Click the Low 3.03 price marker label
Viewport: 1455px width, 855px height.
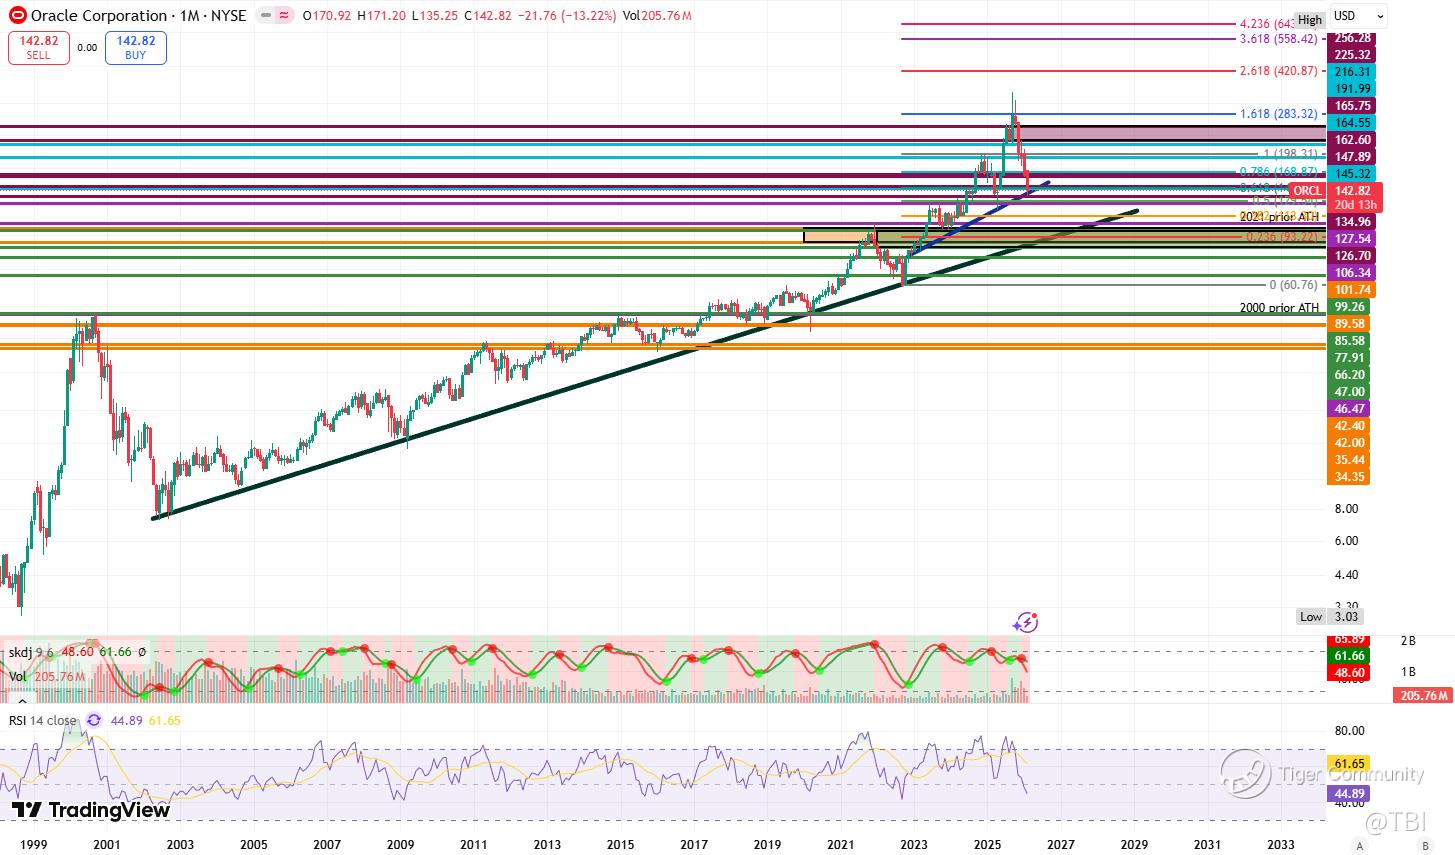pyautogui.click(x=1330, y=617)
